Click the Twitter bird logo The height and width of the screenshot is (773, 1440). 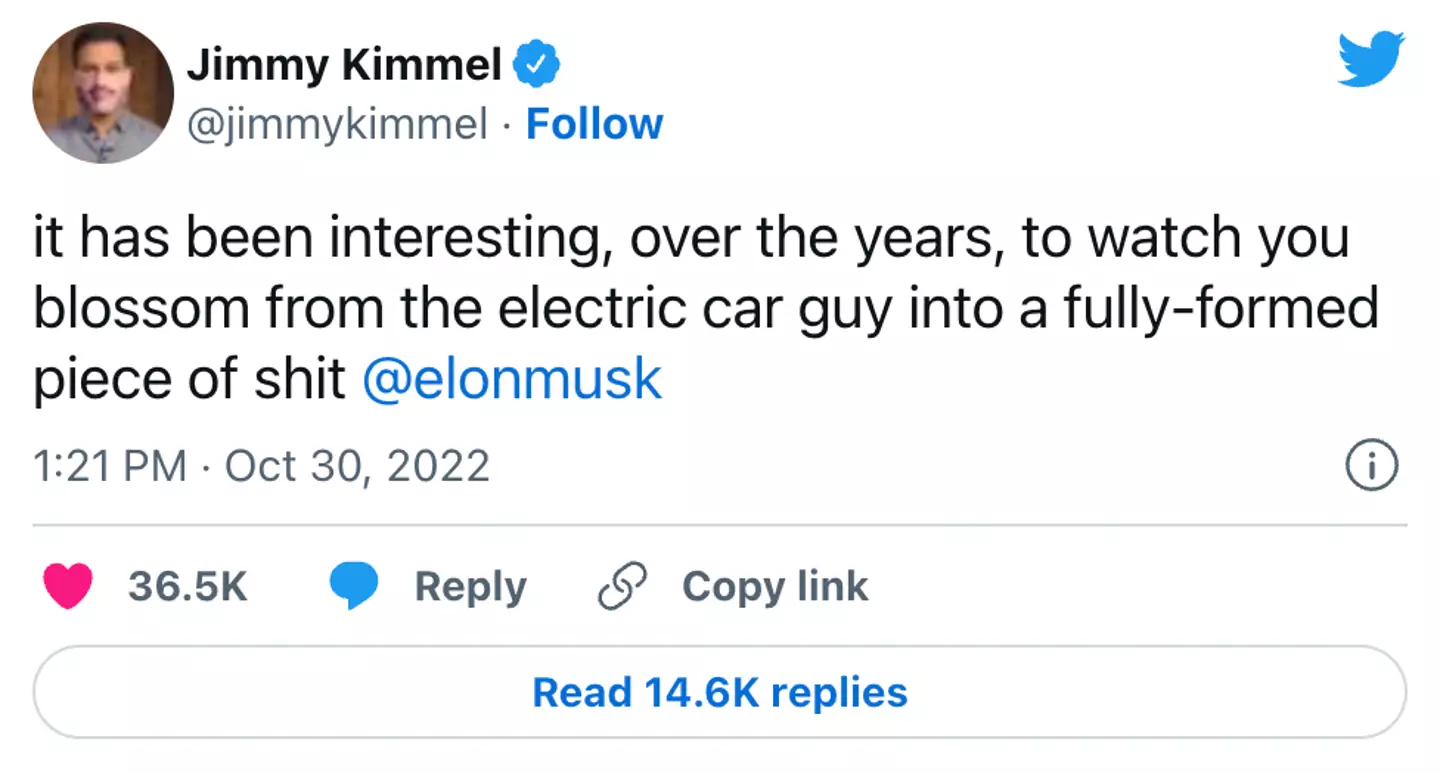tap(1371, 60)
